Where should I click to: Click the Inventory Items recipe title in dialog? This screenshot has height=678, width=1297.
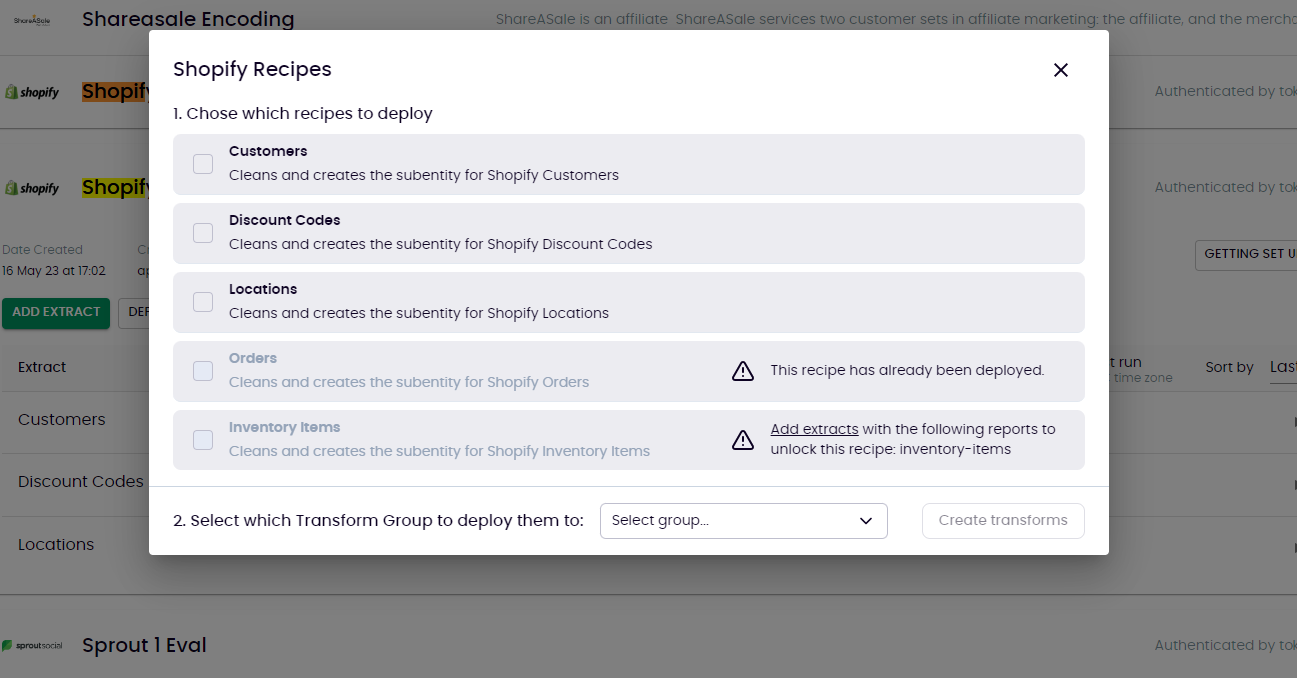pos(285,427)
